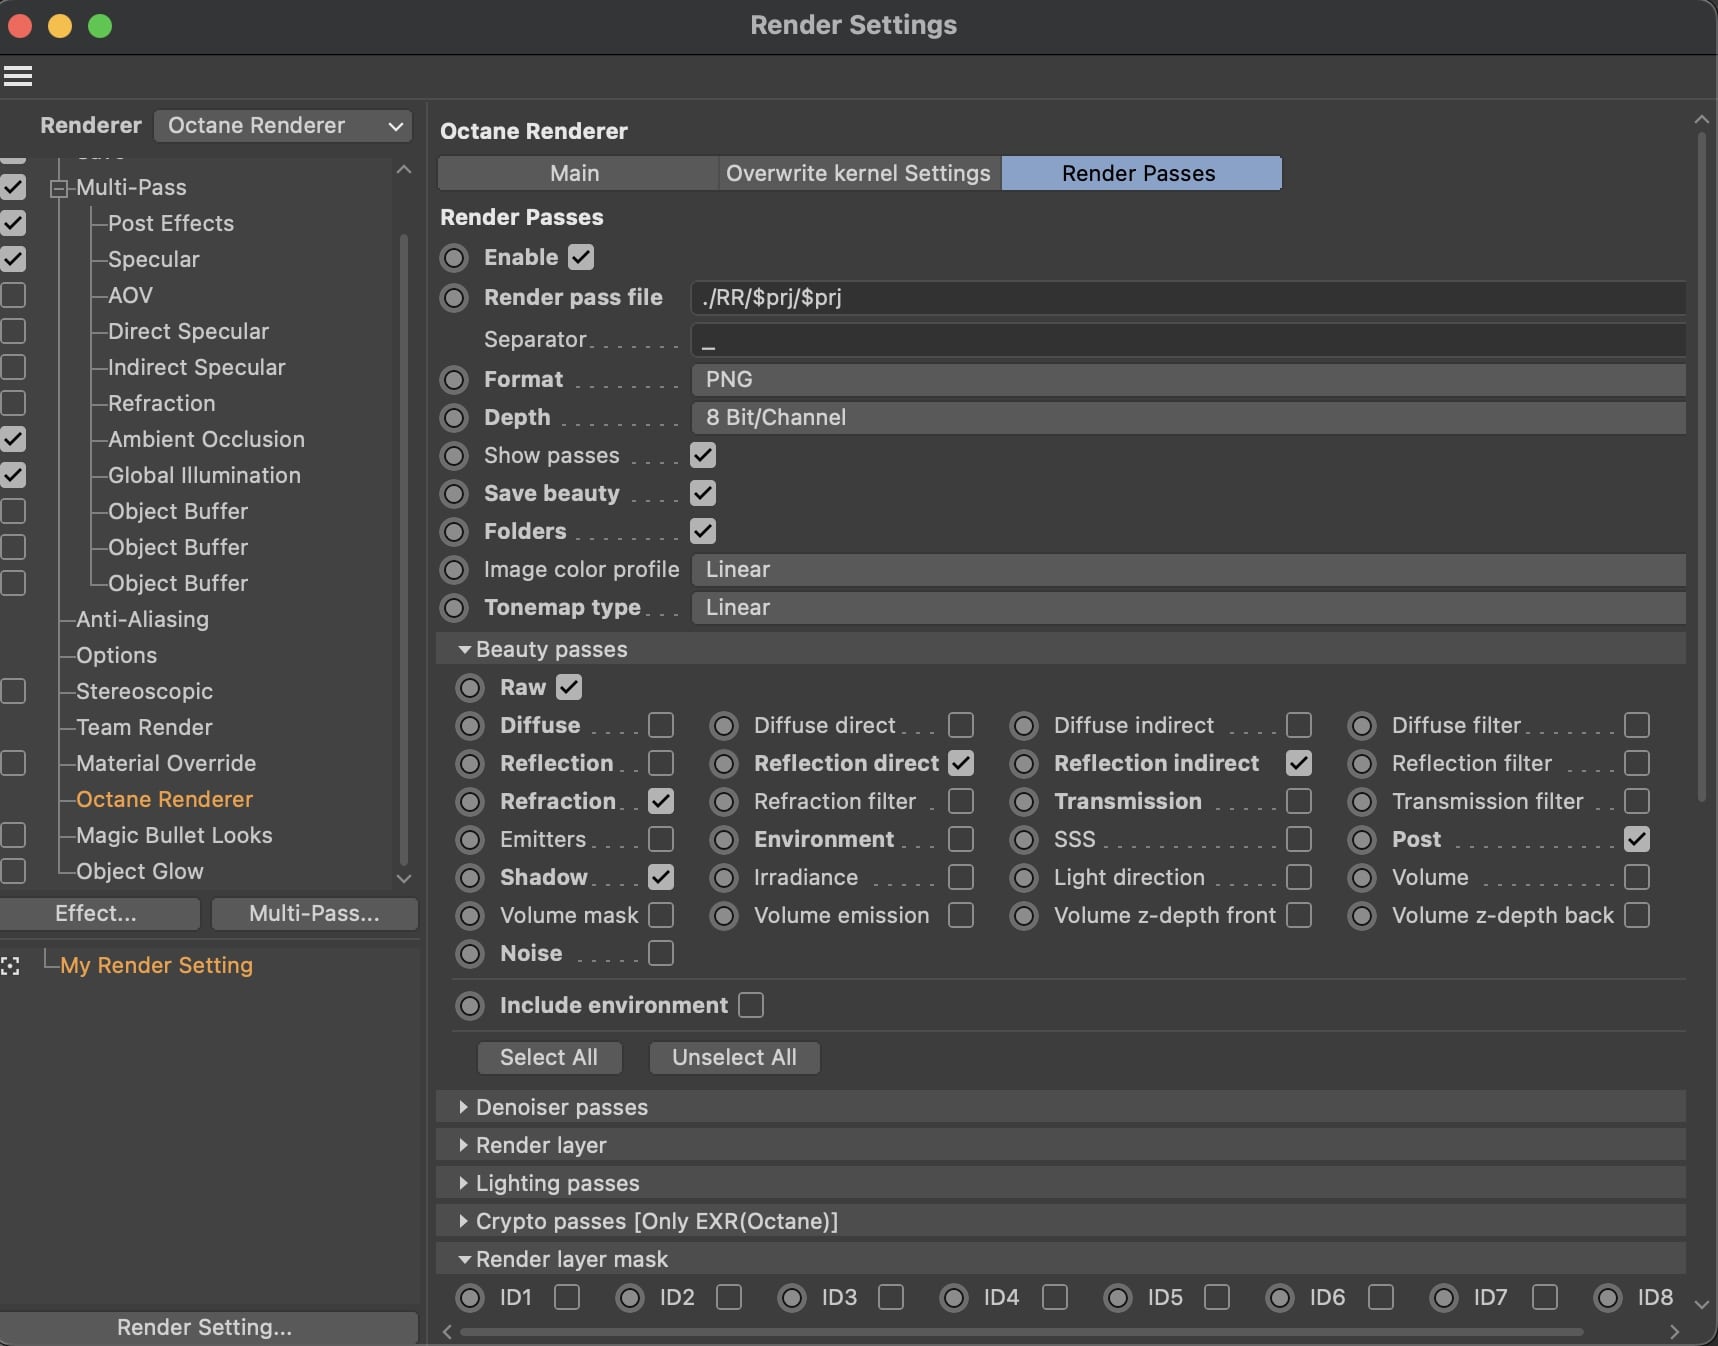
Task: Select Options in the settings tree
Action: pos(116,655)
